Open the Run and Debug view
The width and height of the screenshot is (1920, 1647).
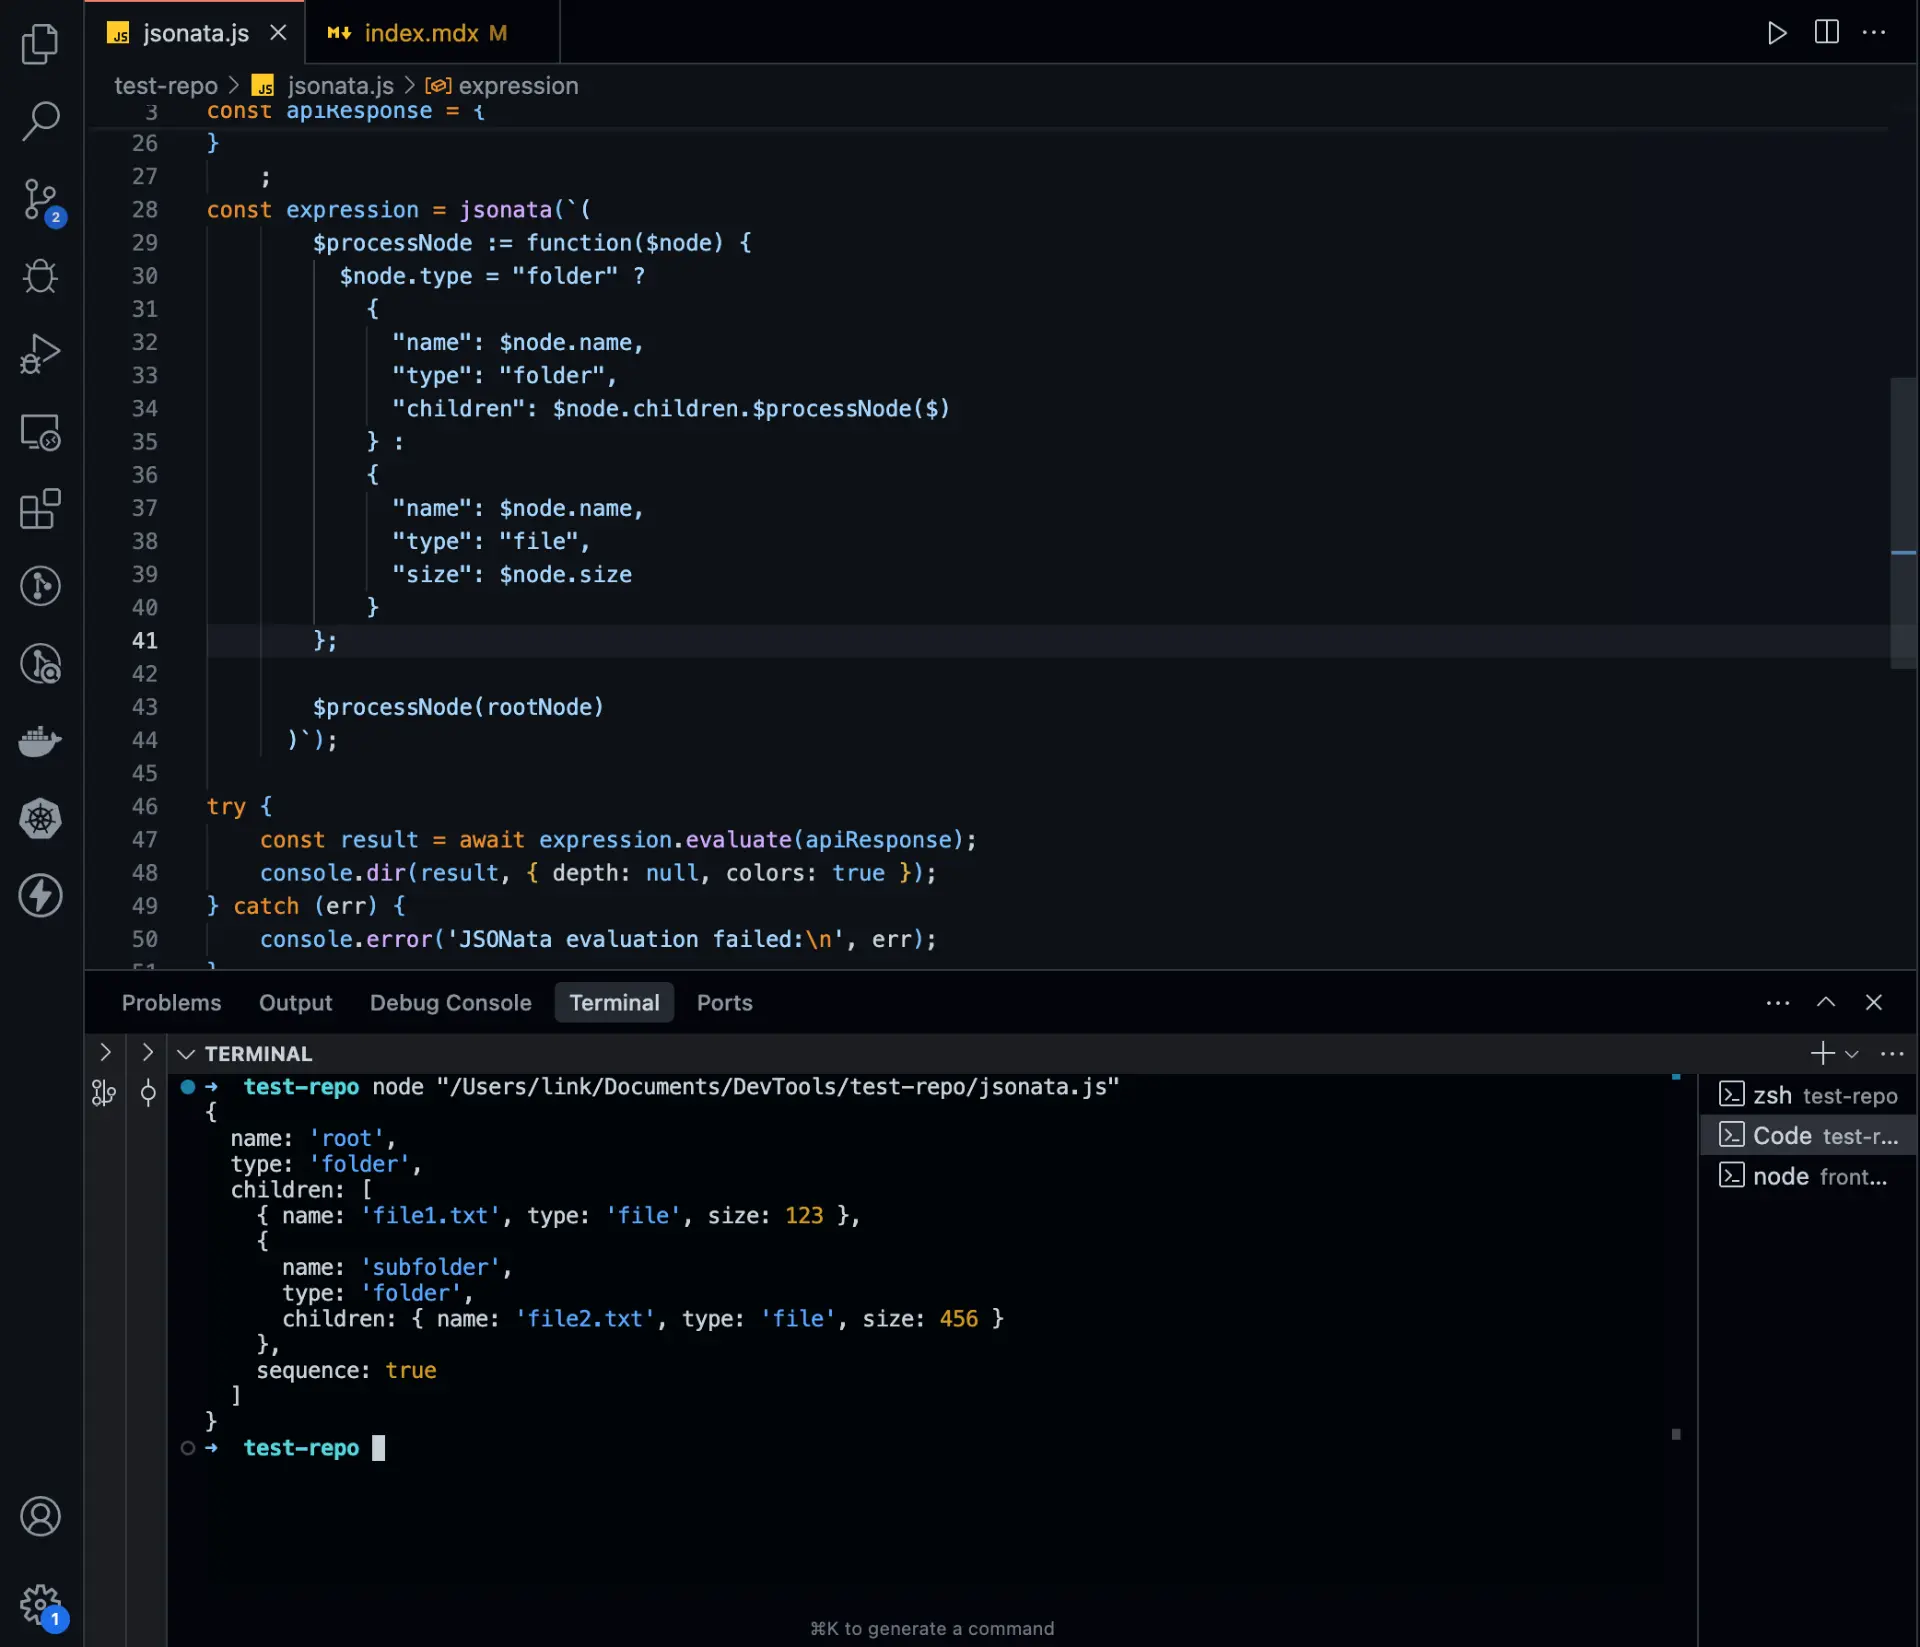coord(40,353)
